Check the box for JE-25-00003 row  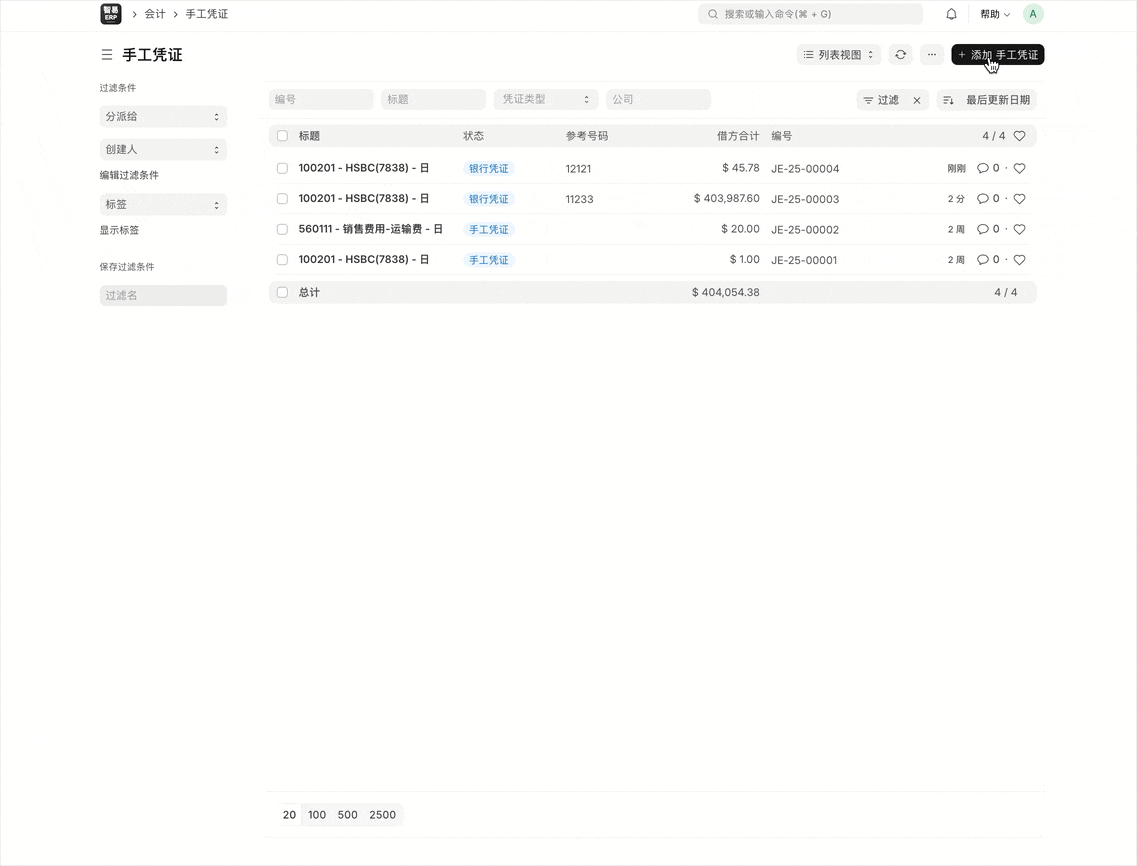282,199
